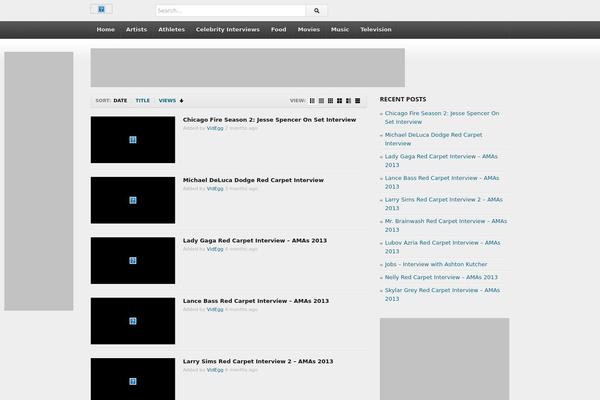Open the Recent Posts link for Lady Gaga Red Carpet
Screen dimensions: 600x400
click(441, 161)
